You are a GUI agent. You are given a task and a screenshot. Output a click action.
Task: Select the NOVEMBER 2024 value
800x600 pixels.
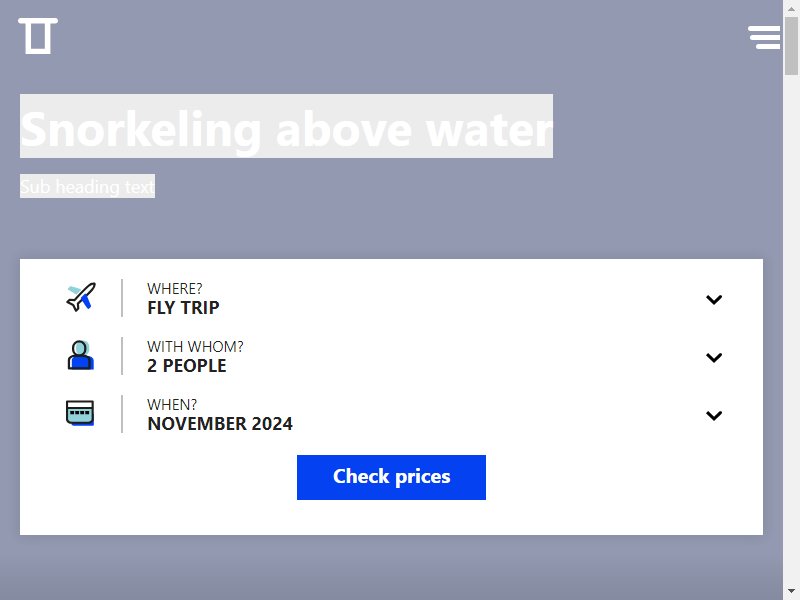coord(220,423)
